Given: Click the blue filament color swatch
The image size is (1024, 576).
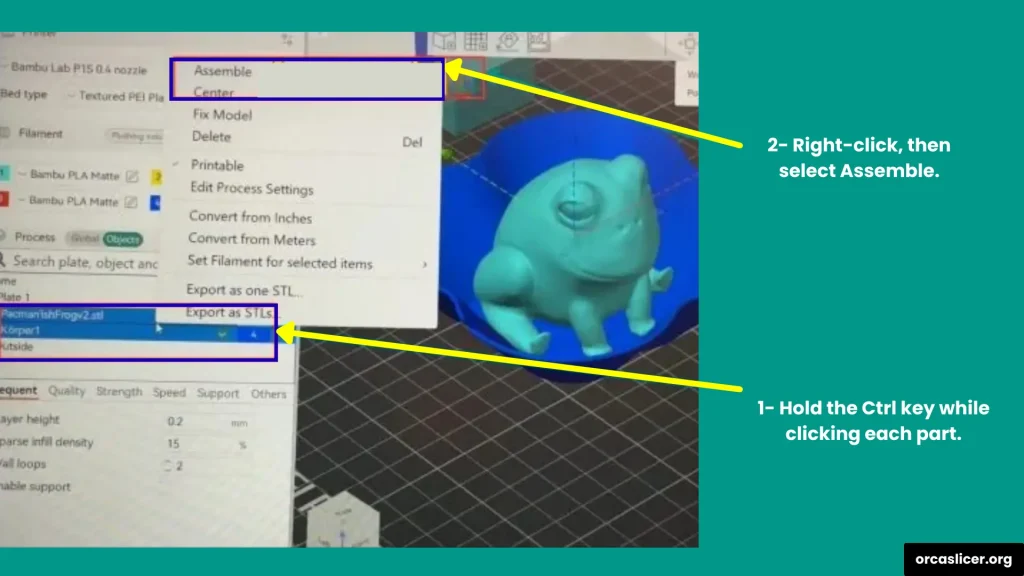Looking at the screenshot, I should pyautogui.click(x=155, y=203).
